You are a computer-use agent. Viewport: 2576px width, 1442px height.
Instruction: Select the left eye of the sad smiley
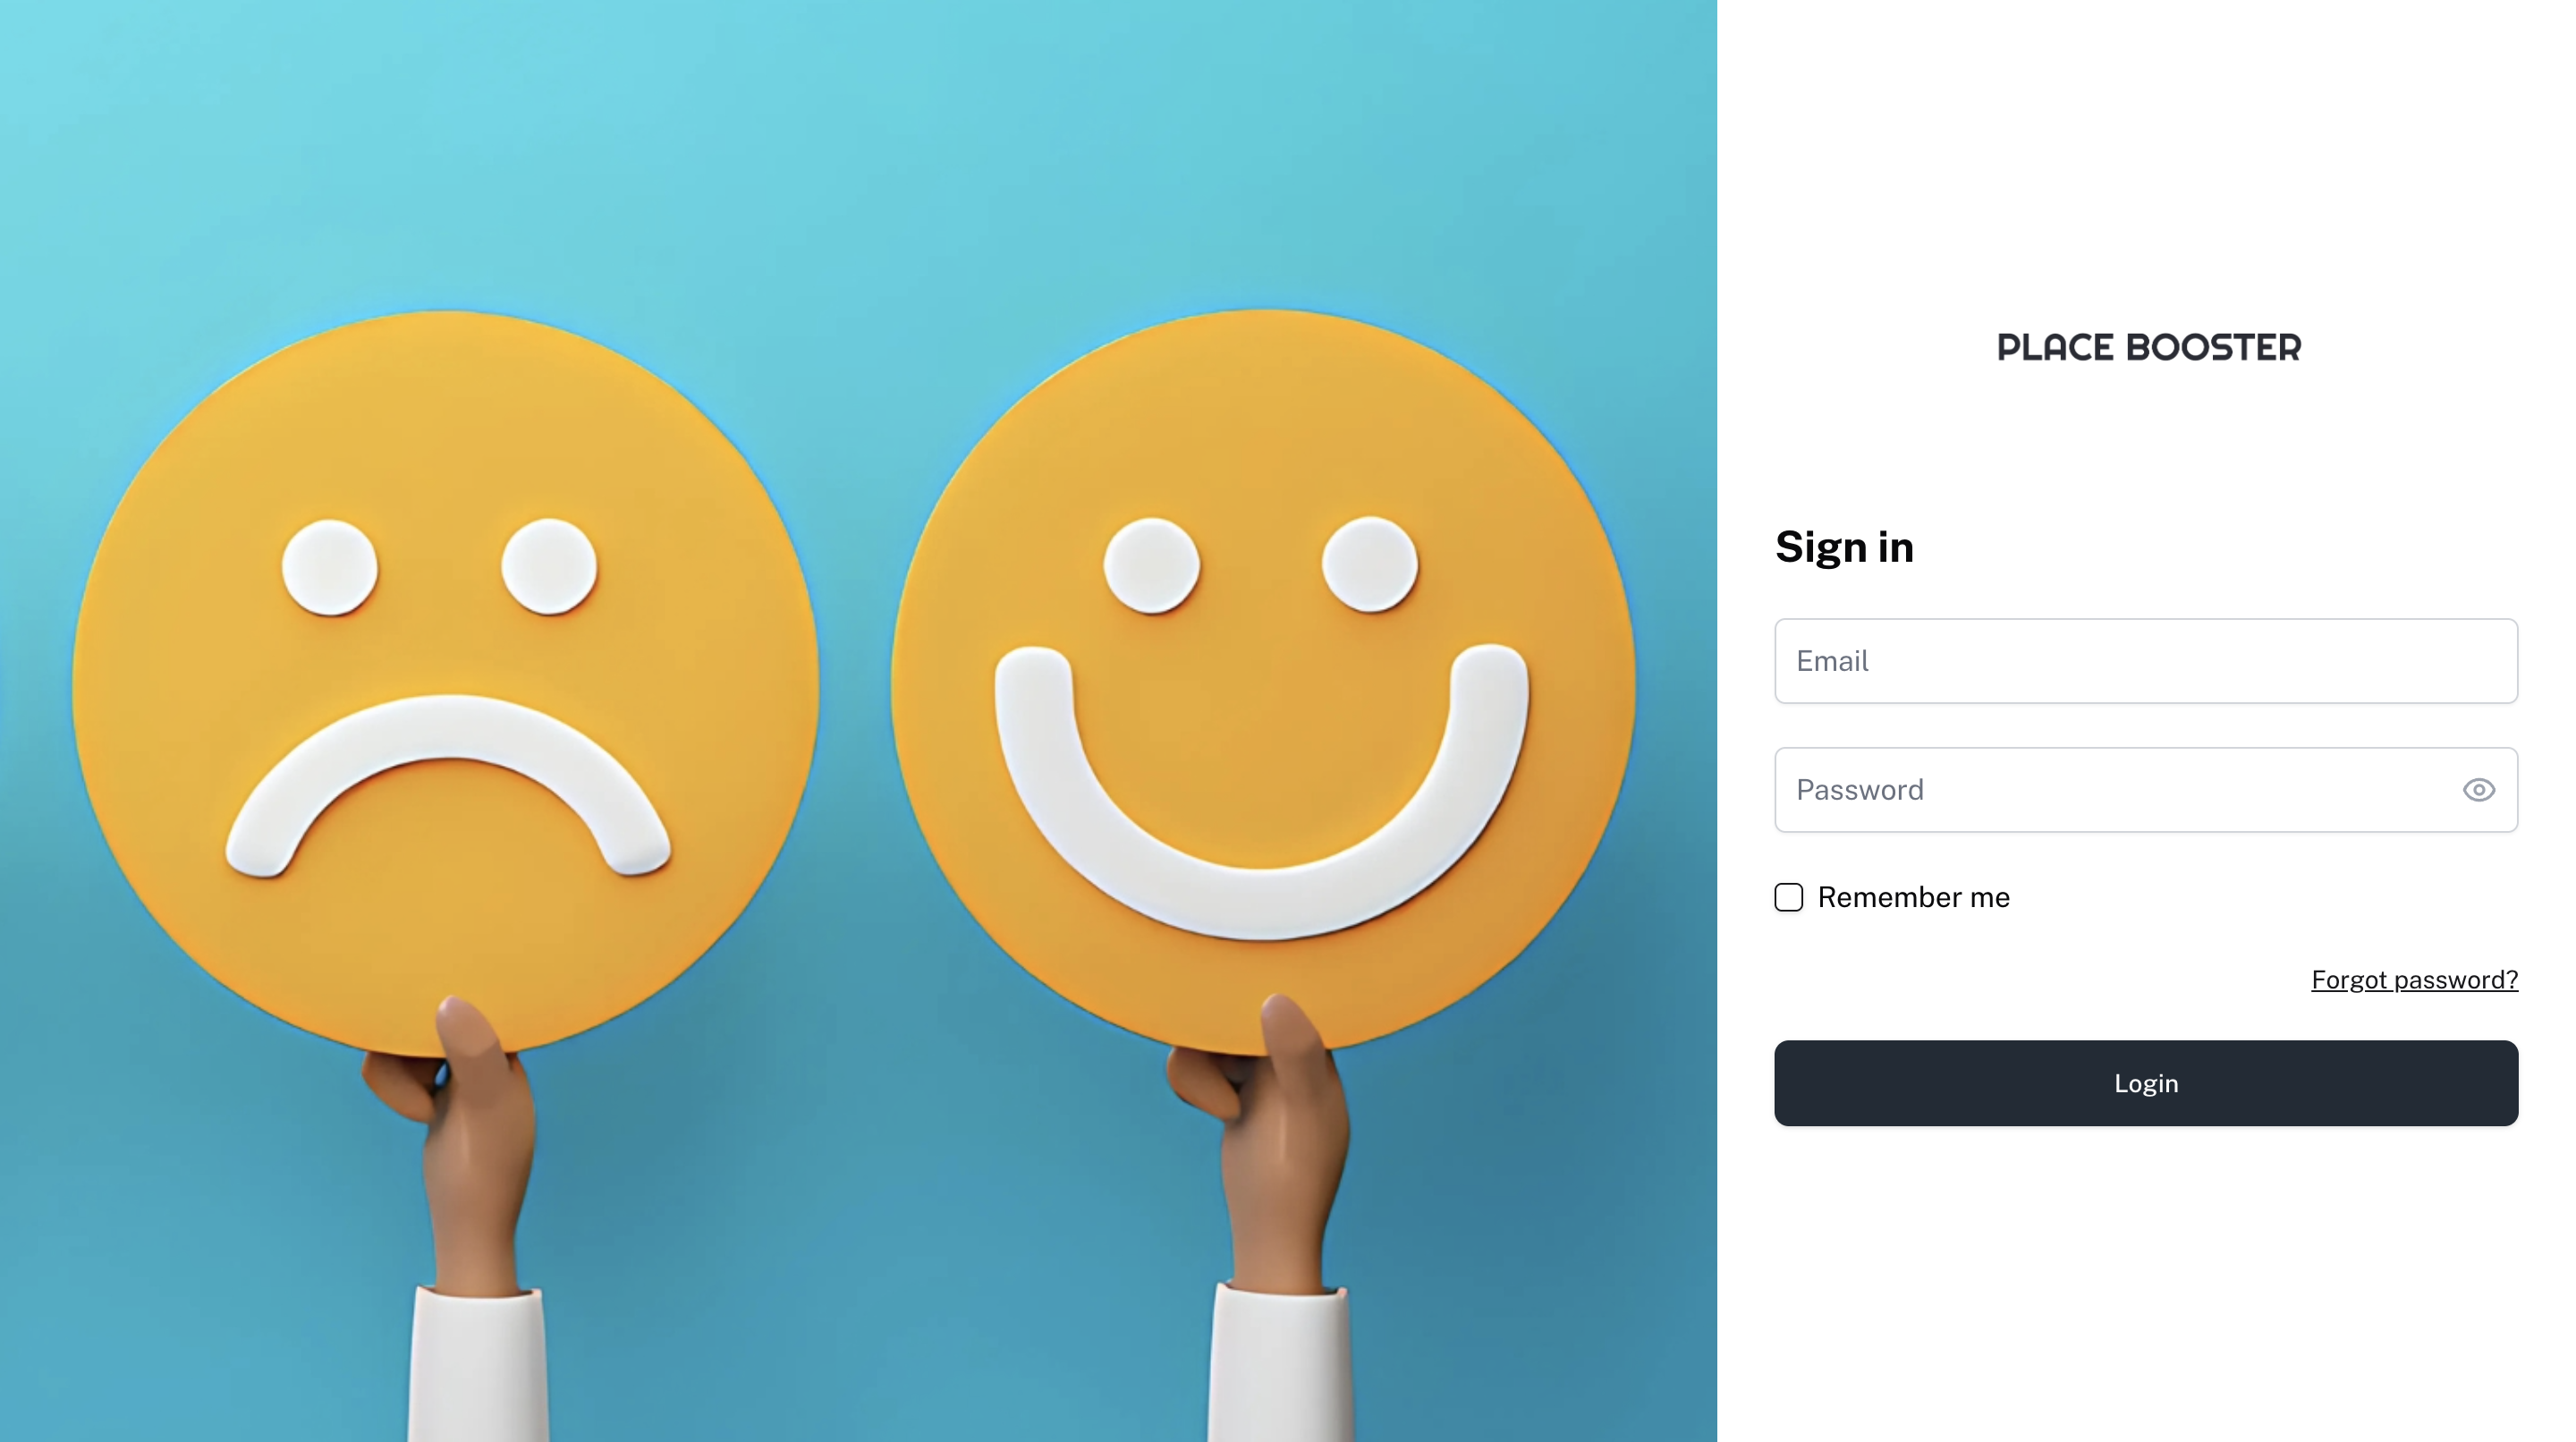point(330,567)
